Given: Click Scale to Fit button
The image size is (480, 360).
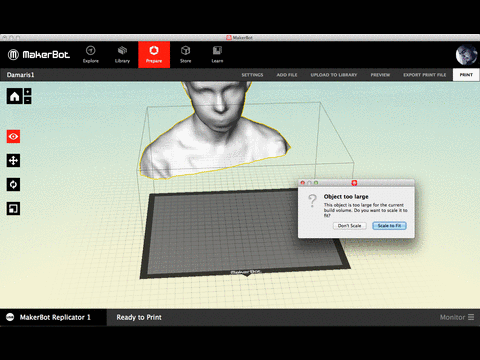Looking at the screenshot, I should tap(389, 226).
